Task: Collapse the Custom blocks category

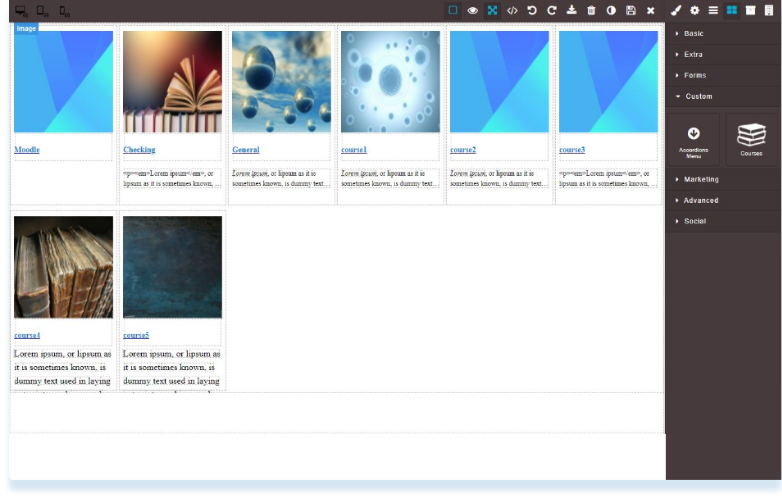Action: (x=724, y=96)
